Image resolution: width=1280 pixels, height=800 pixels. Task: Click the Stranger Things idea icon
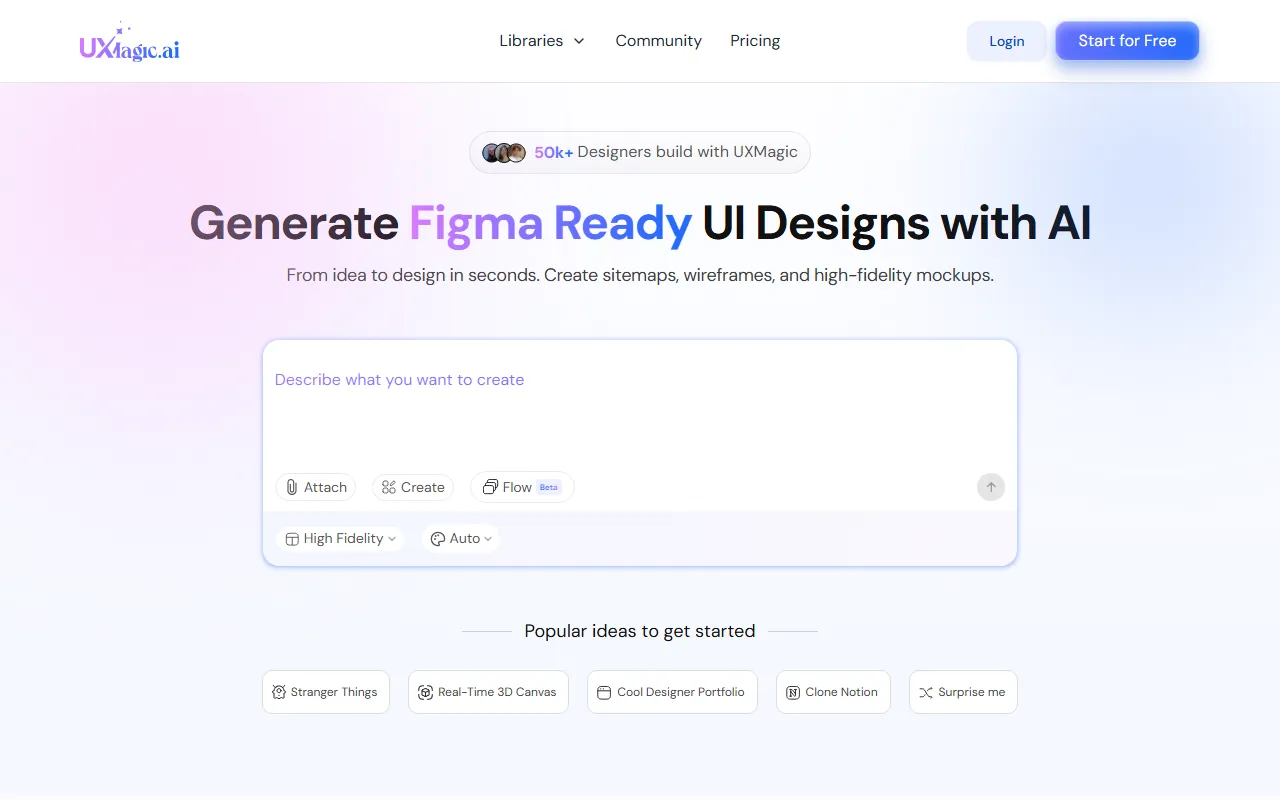279,692
